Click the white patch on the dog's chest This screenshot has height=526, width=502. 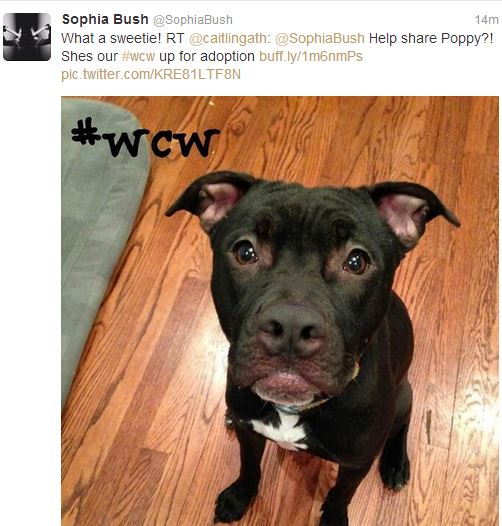click(x=282, y=429)
